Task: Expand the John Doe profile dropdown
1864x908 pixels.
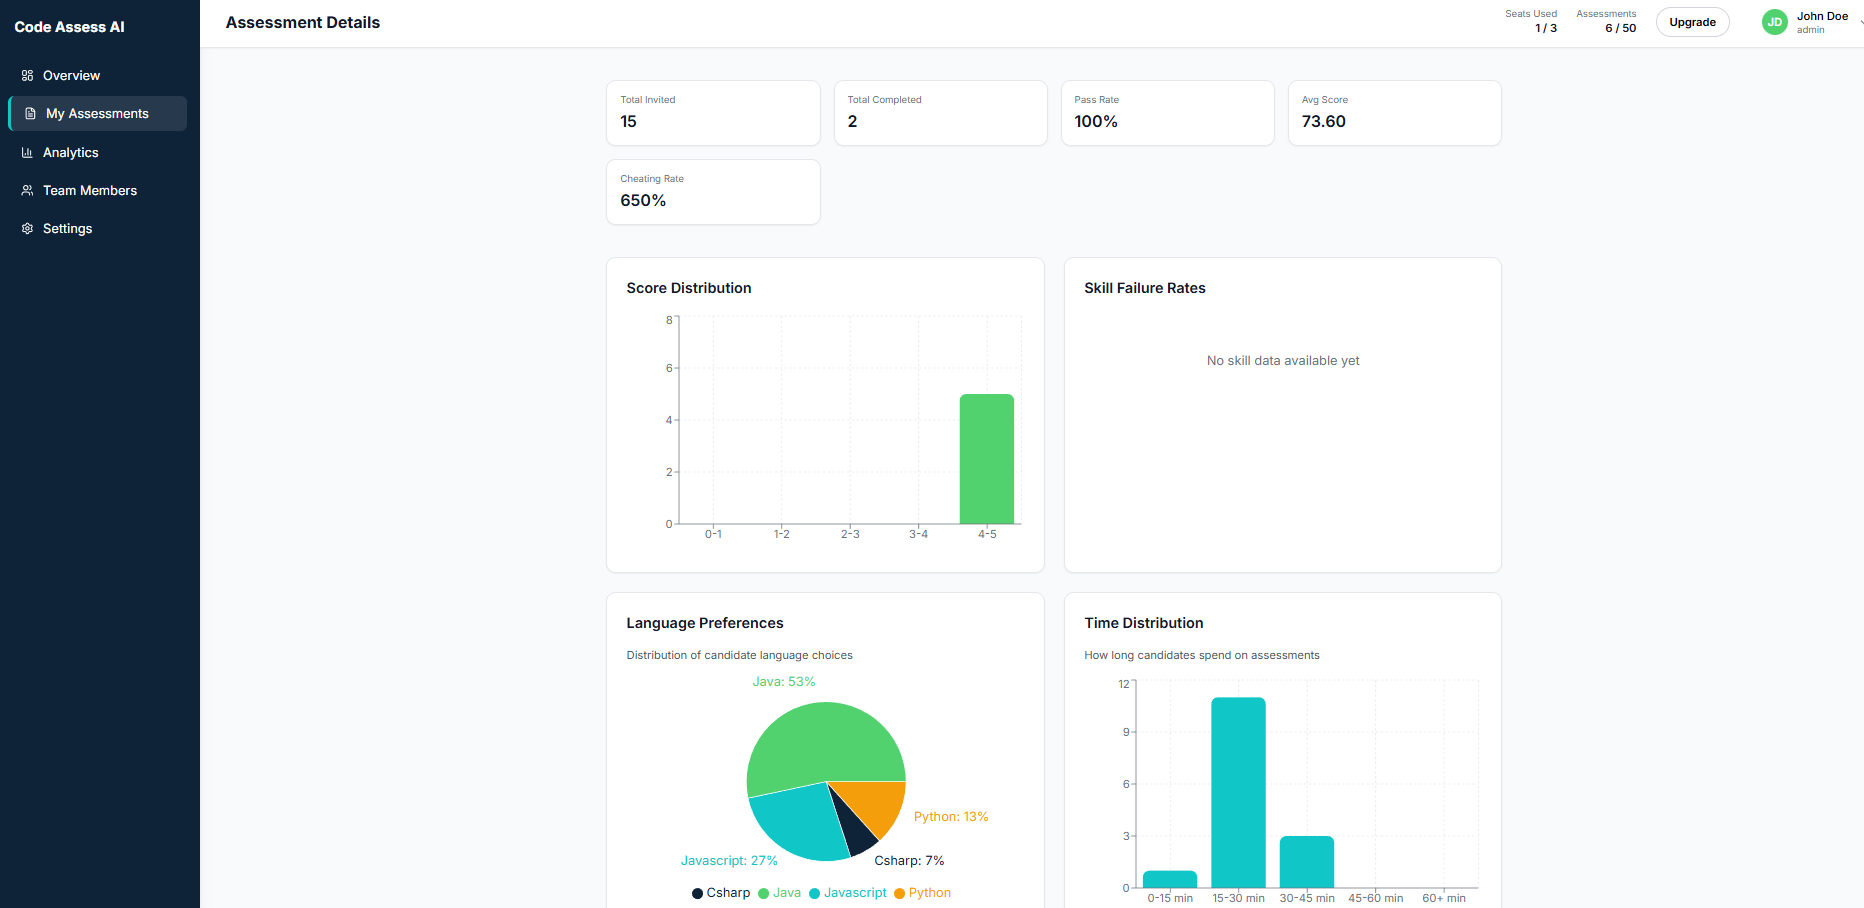Action: [1822, 21]
